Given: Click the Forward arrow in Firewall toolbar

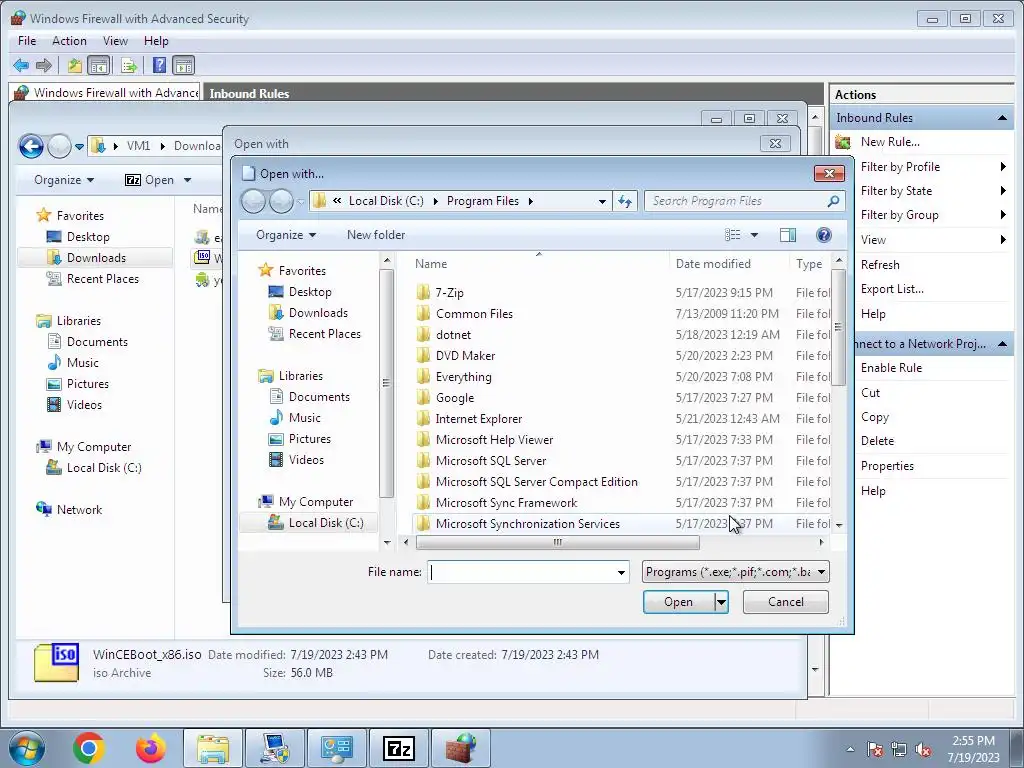Looking at the screenshot, I should point(44,65).
